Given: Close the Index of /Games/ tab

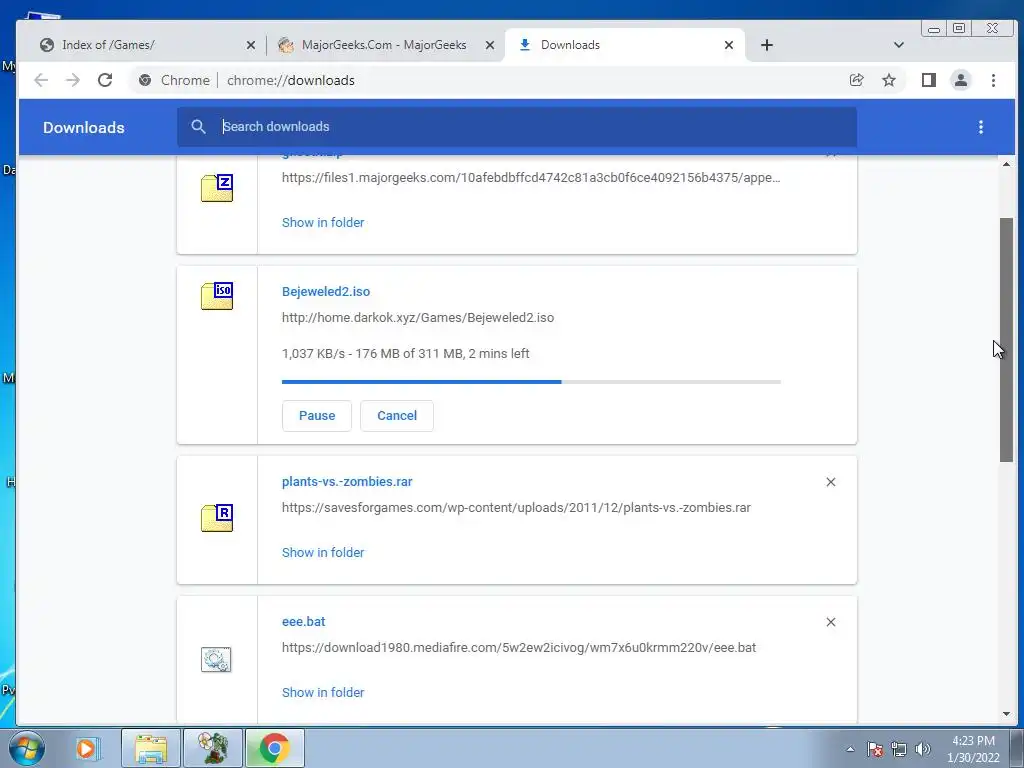Looking at the screenshot, I should pos(251,45).
